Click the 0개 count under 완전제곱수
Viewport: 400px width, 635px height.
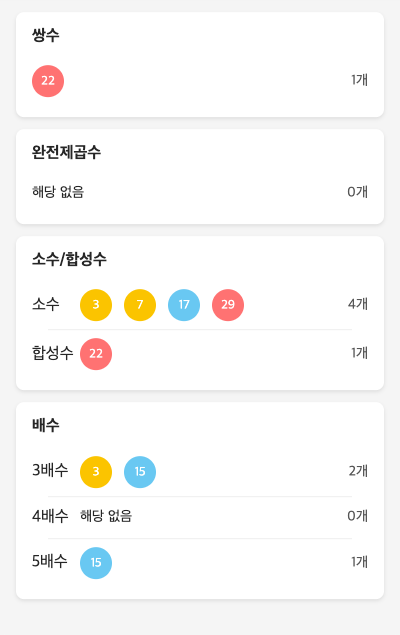click(357, 192)
